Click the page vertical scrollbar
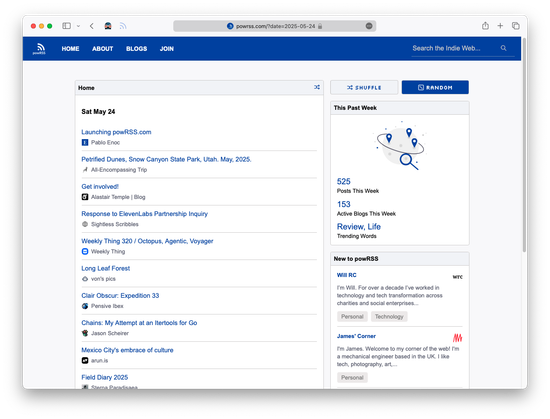550x419 pixels. click(x=524, y=144)
